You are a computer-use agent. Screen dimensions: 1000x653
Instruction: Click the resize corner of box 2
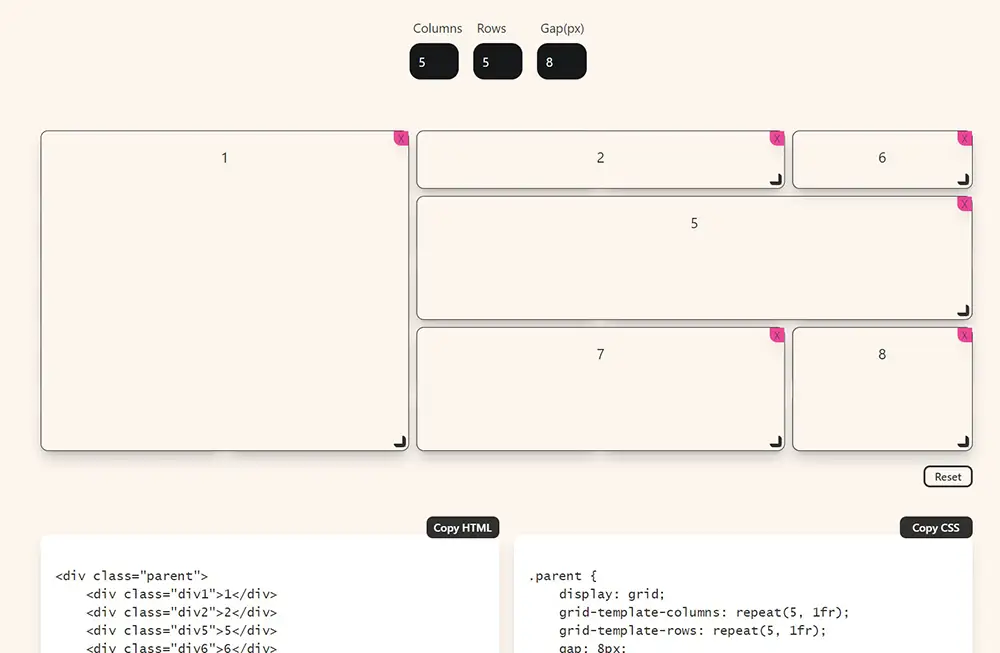coord(776,179)
